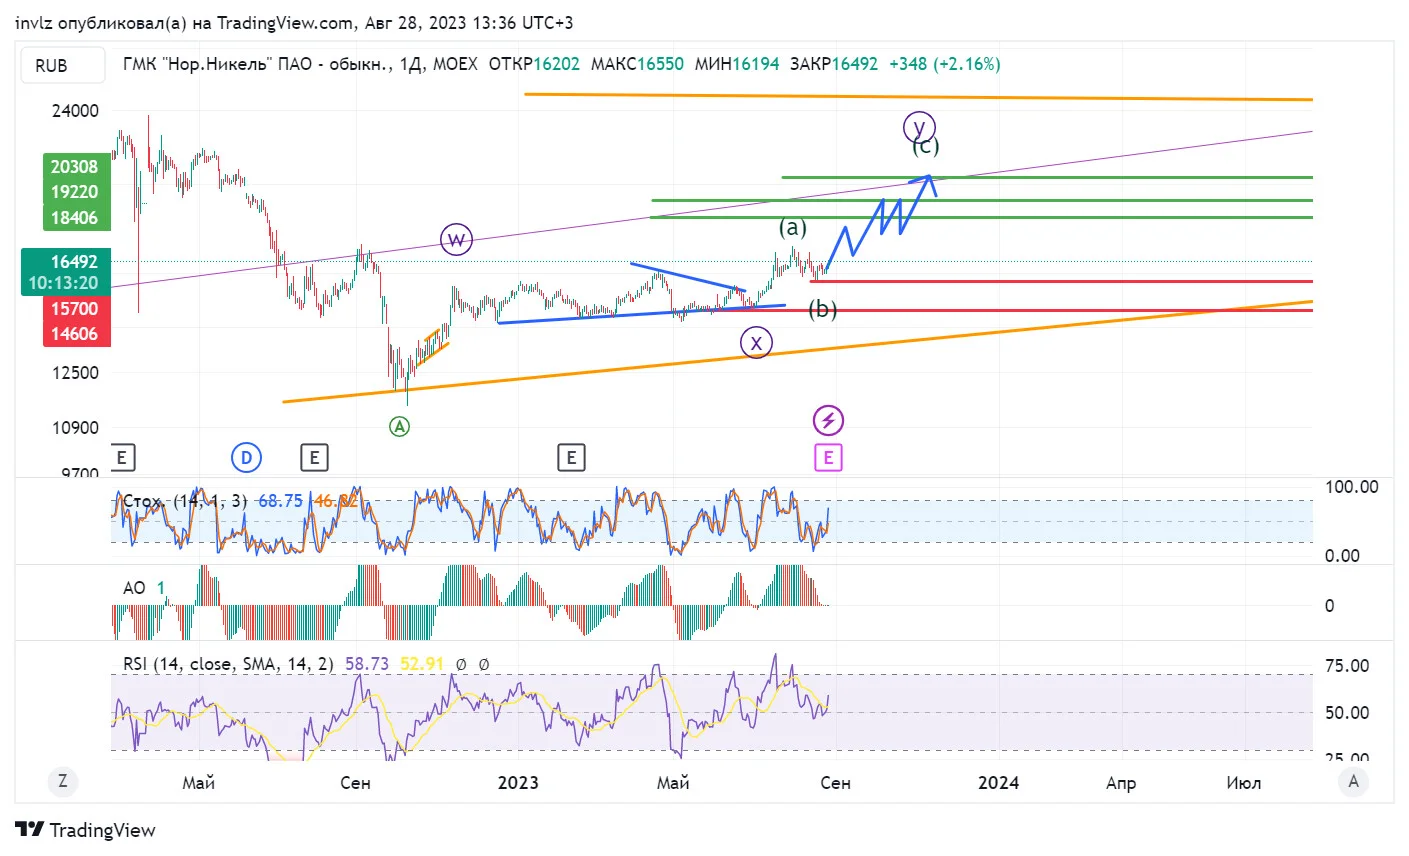Open the pink E earnings marker

pyautogui.click(x=828, y=458)
